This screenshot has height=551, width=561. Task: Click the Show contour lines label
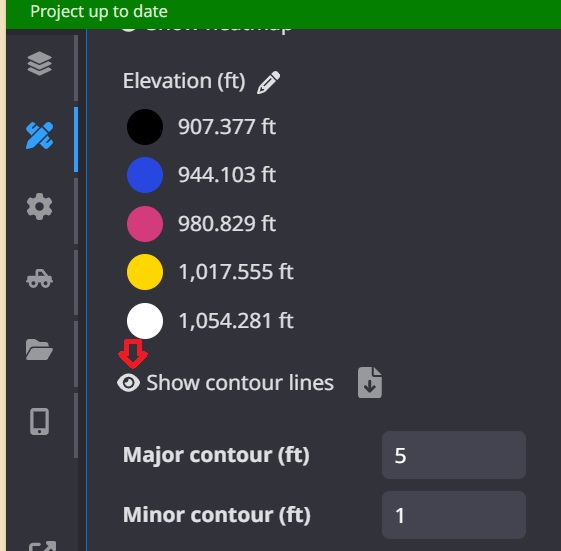pyautogui.click(x=240, y=383)
